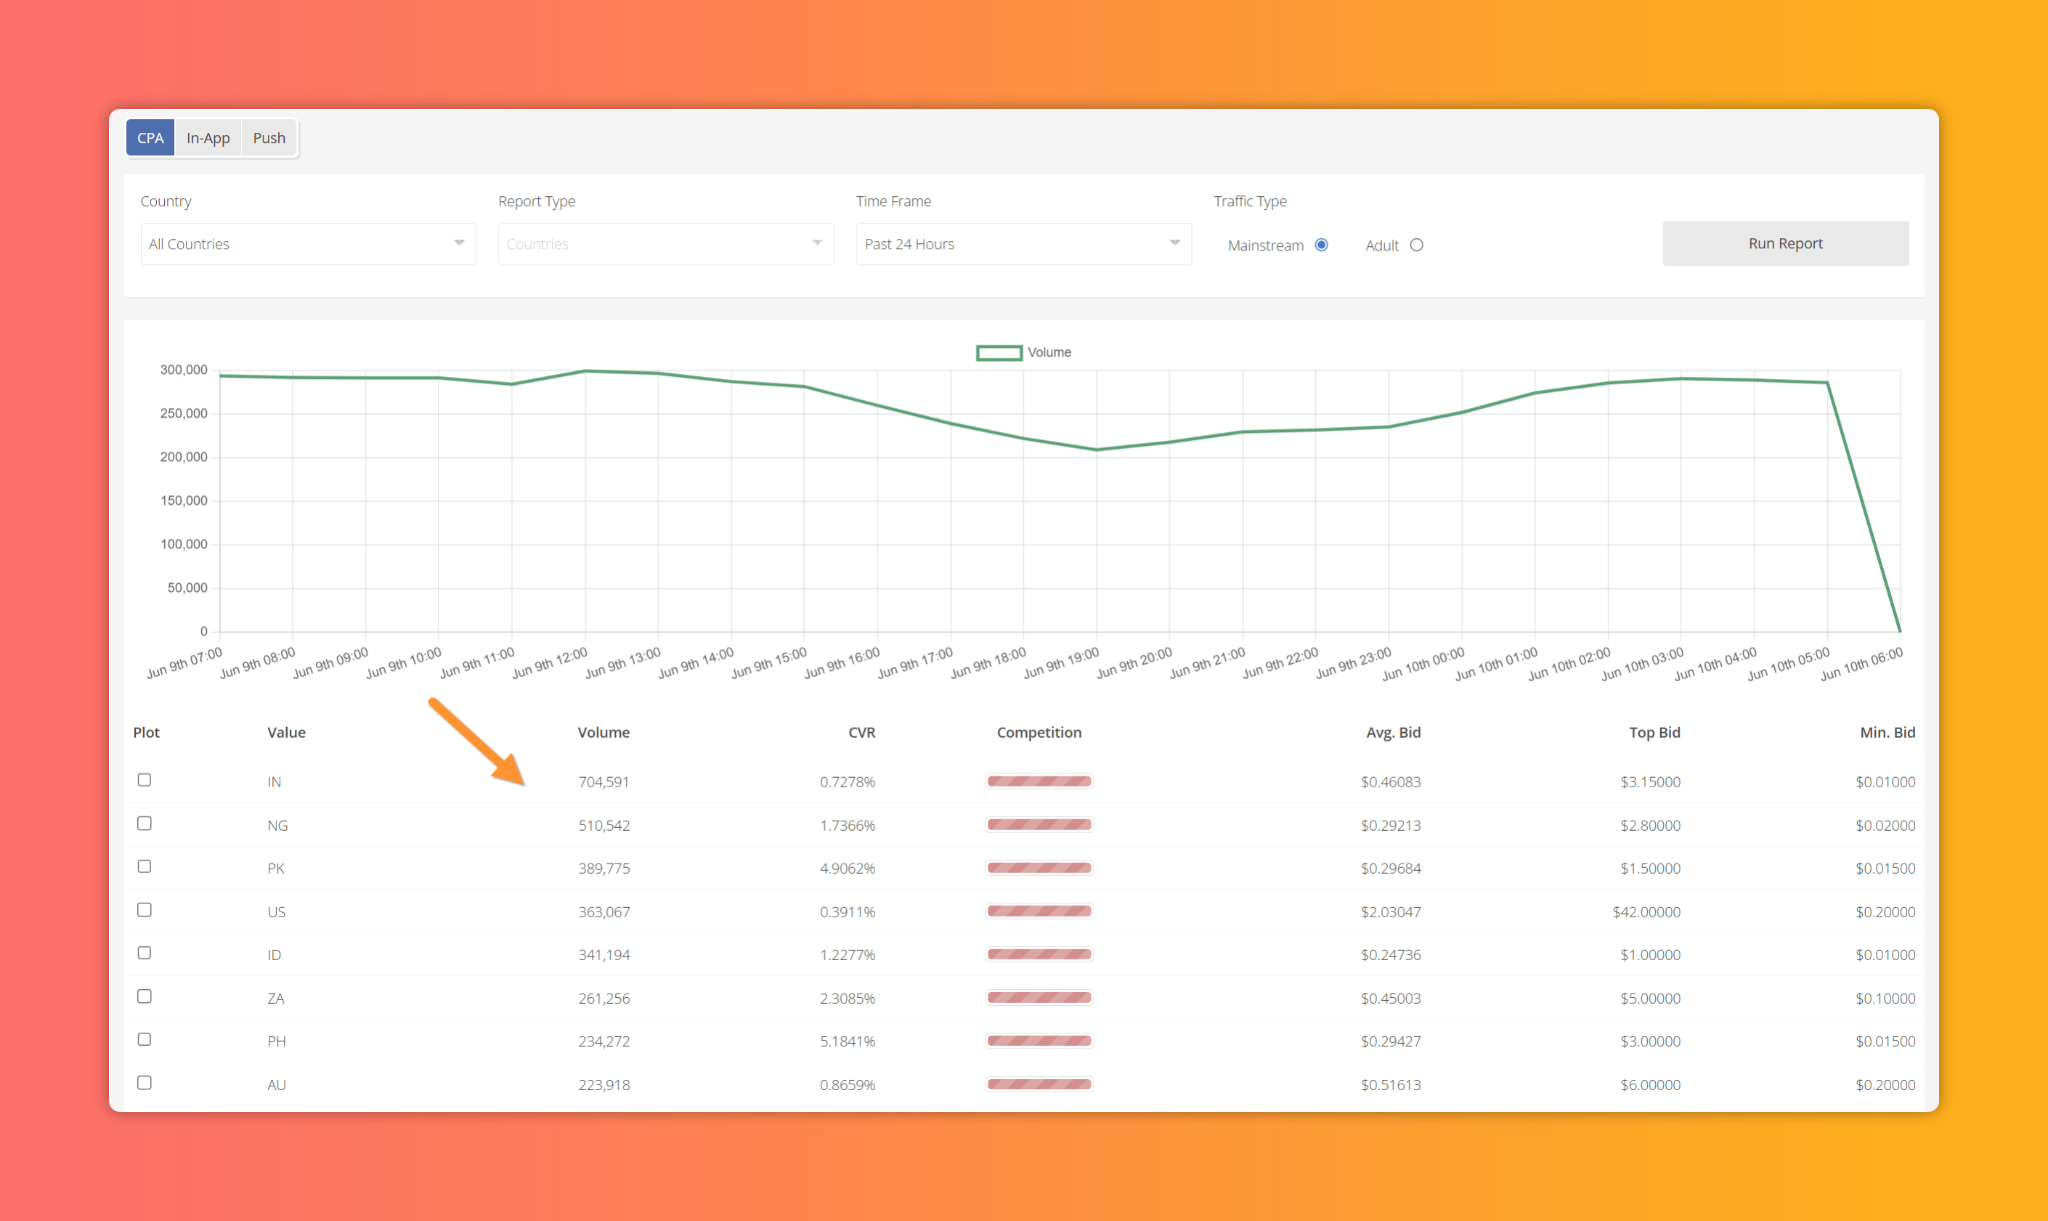Sort table by Volume column header
The height and width of the screenshot is (1221, 2048).
[603, 732]
